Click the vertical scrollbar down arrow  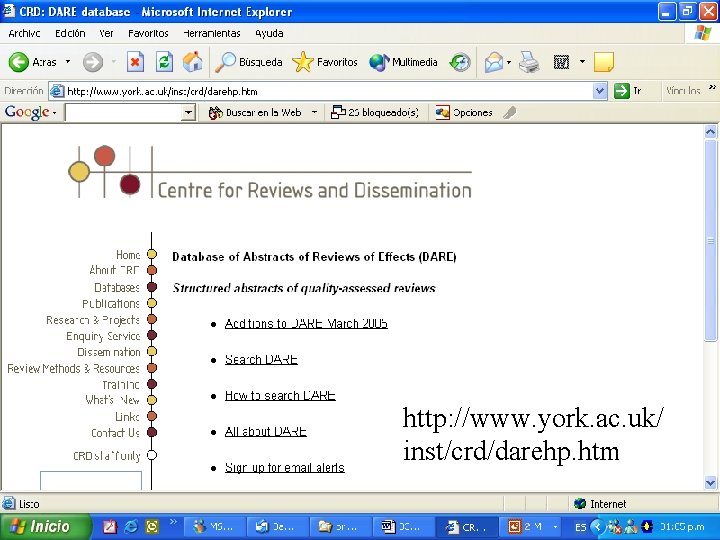click(x=710, y=482)
